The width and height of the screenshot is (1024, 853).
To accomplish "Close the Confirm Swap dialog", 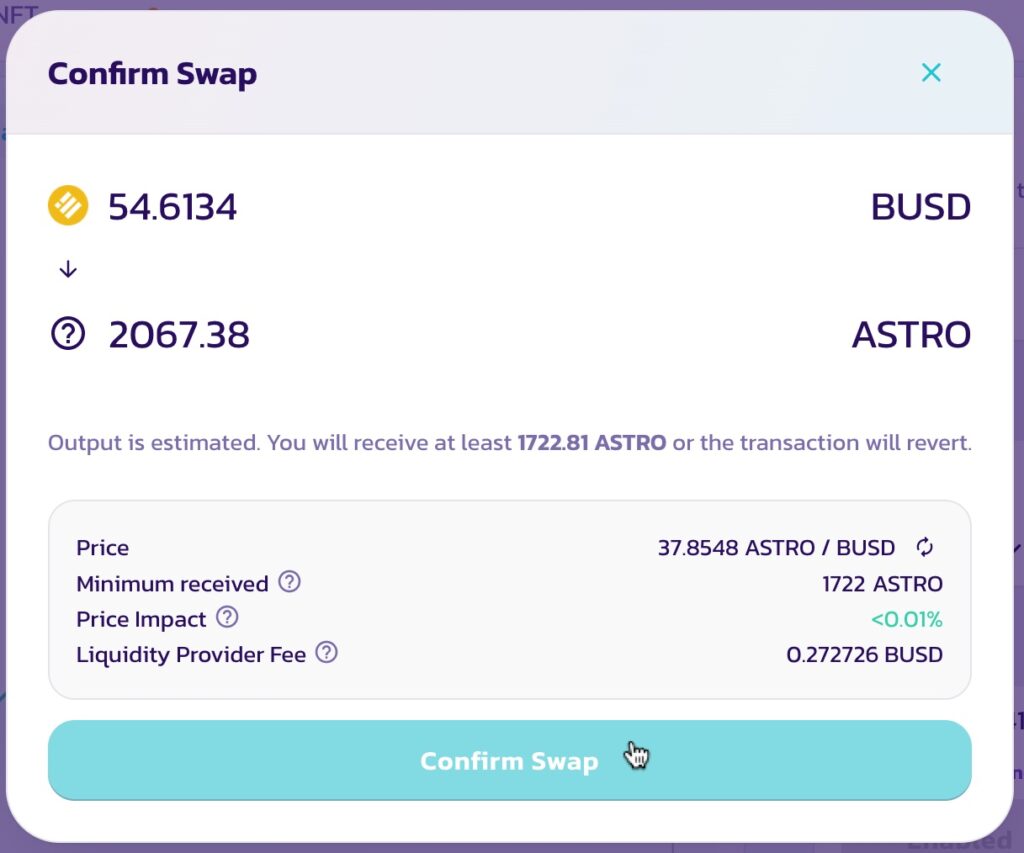I will click(931, 72).
